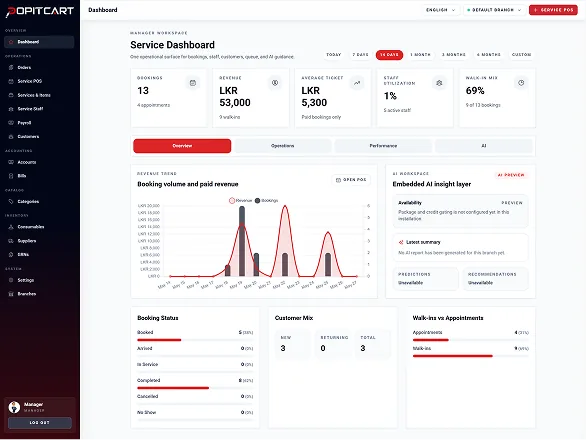Click the Manager profile avatar
Screen dimensions: 586x440
click(x=14, y=407)
